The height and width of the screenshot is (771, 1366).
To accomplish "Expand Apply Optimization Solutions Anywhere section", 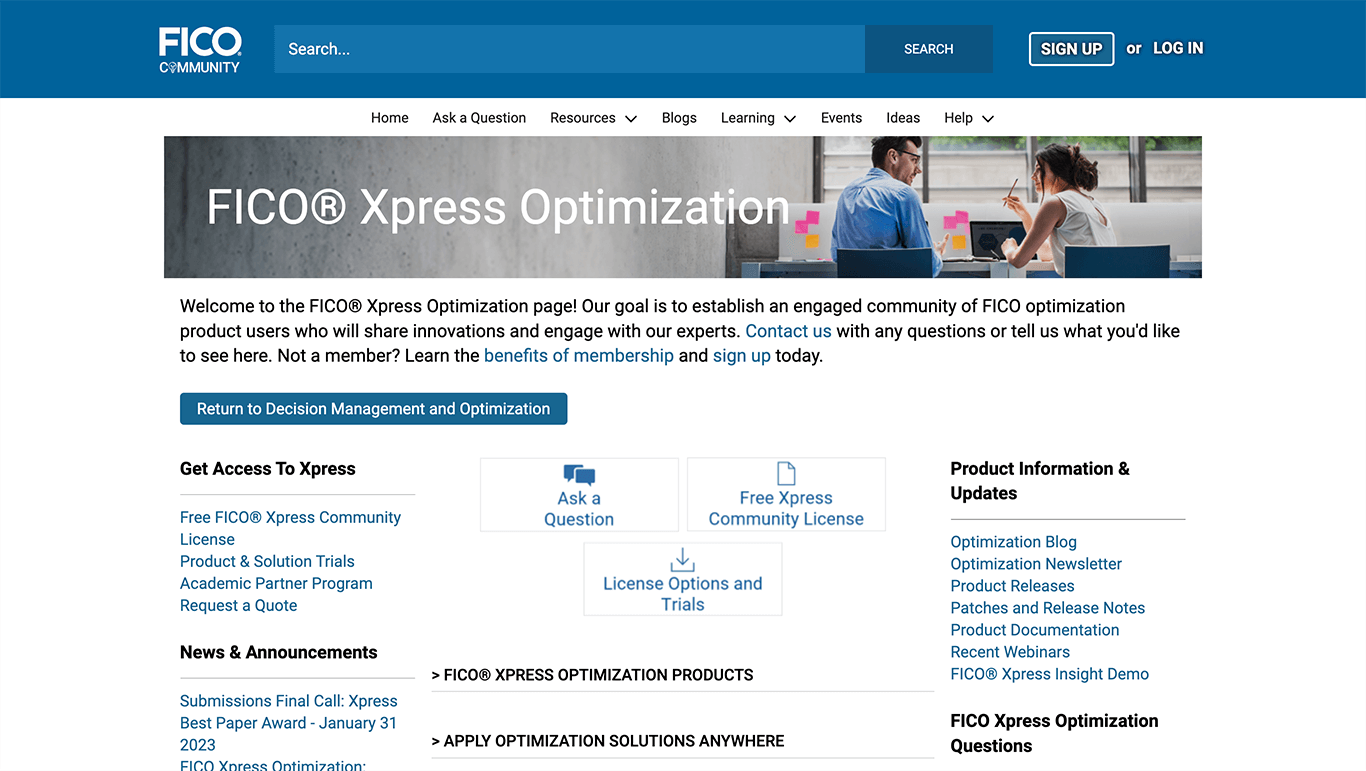I will click(608, 741).
